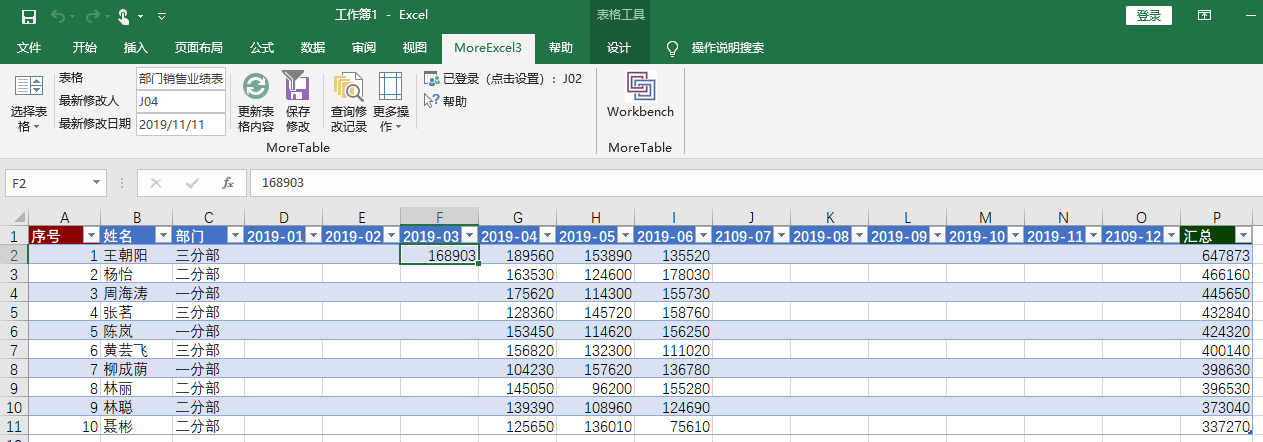Open the 序号 column filter dropdown
Image resolution: width=1263 pixels, height=442 pixels.
[91, 235]
